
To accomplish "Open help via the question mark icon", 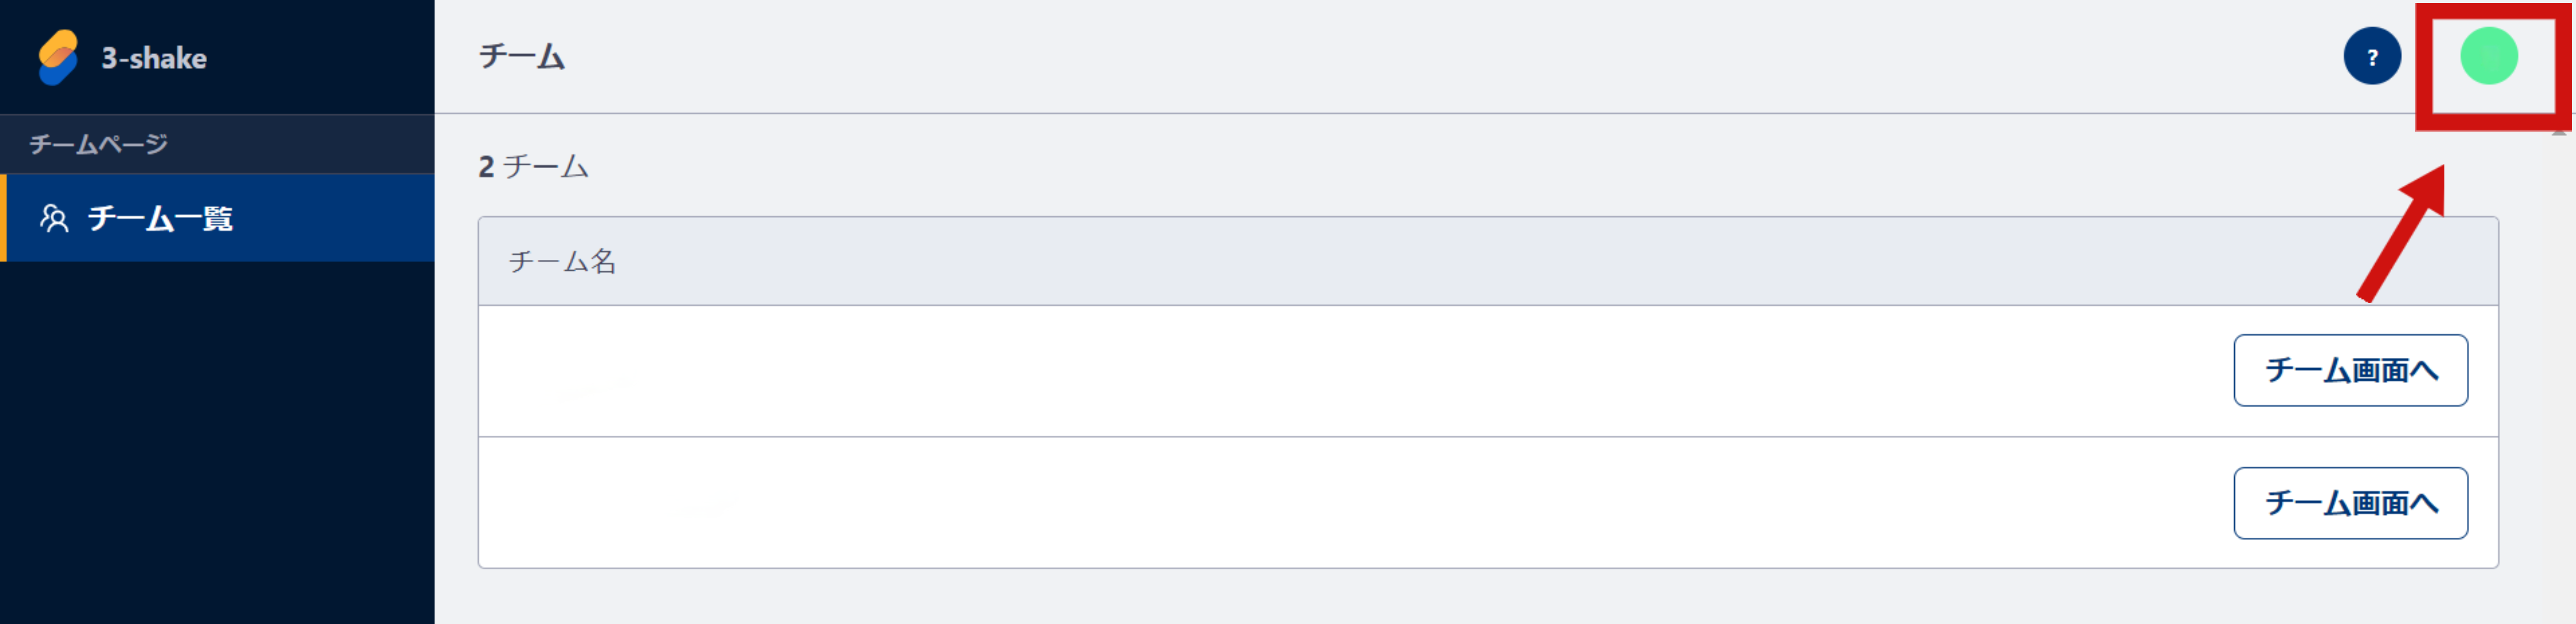I will click(x=2372, y=57).
